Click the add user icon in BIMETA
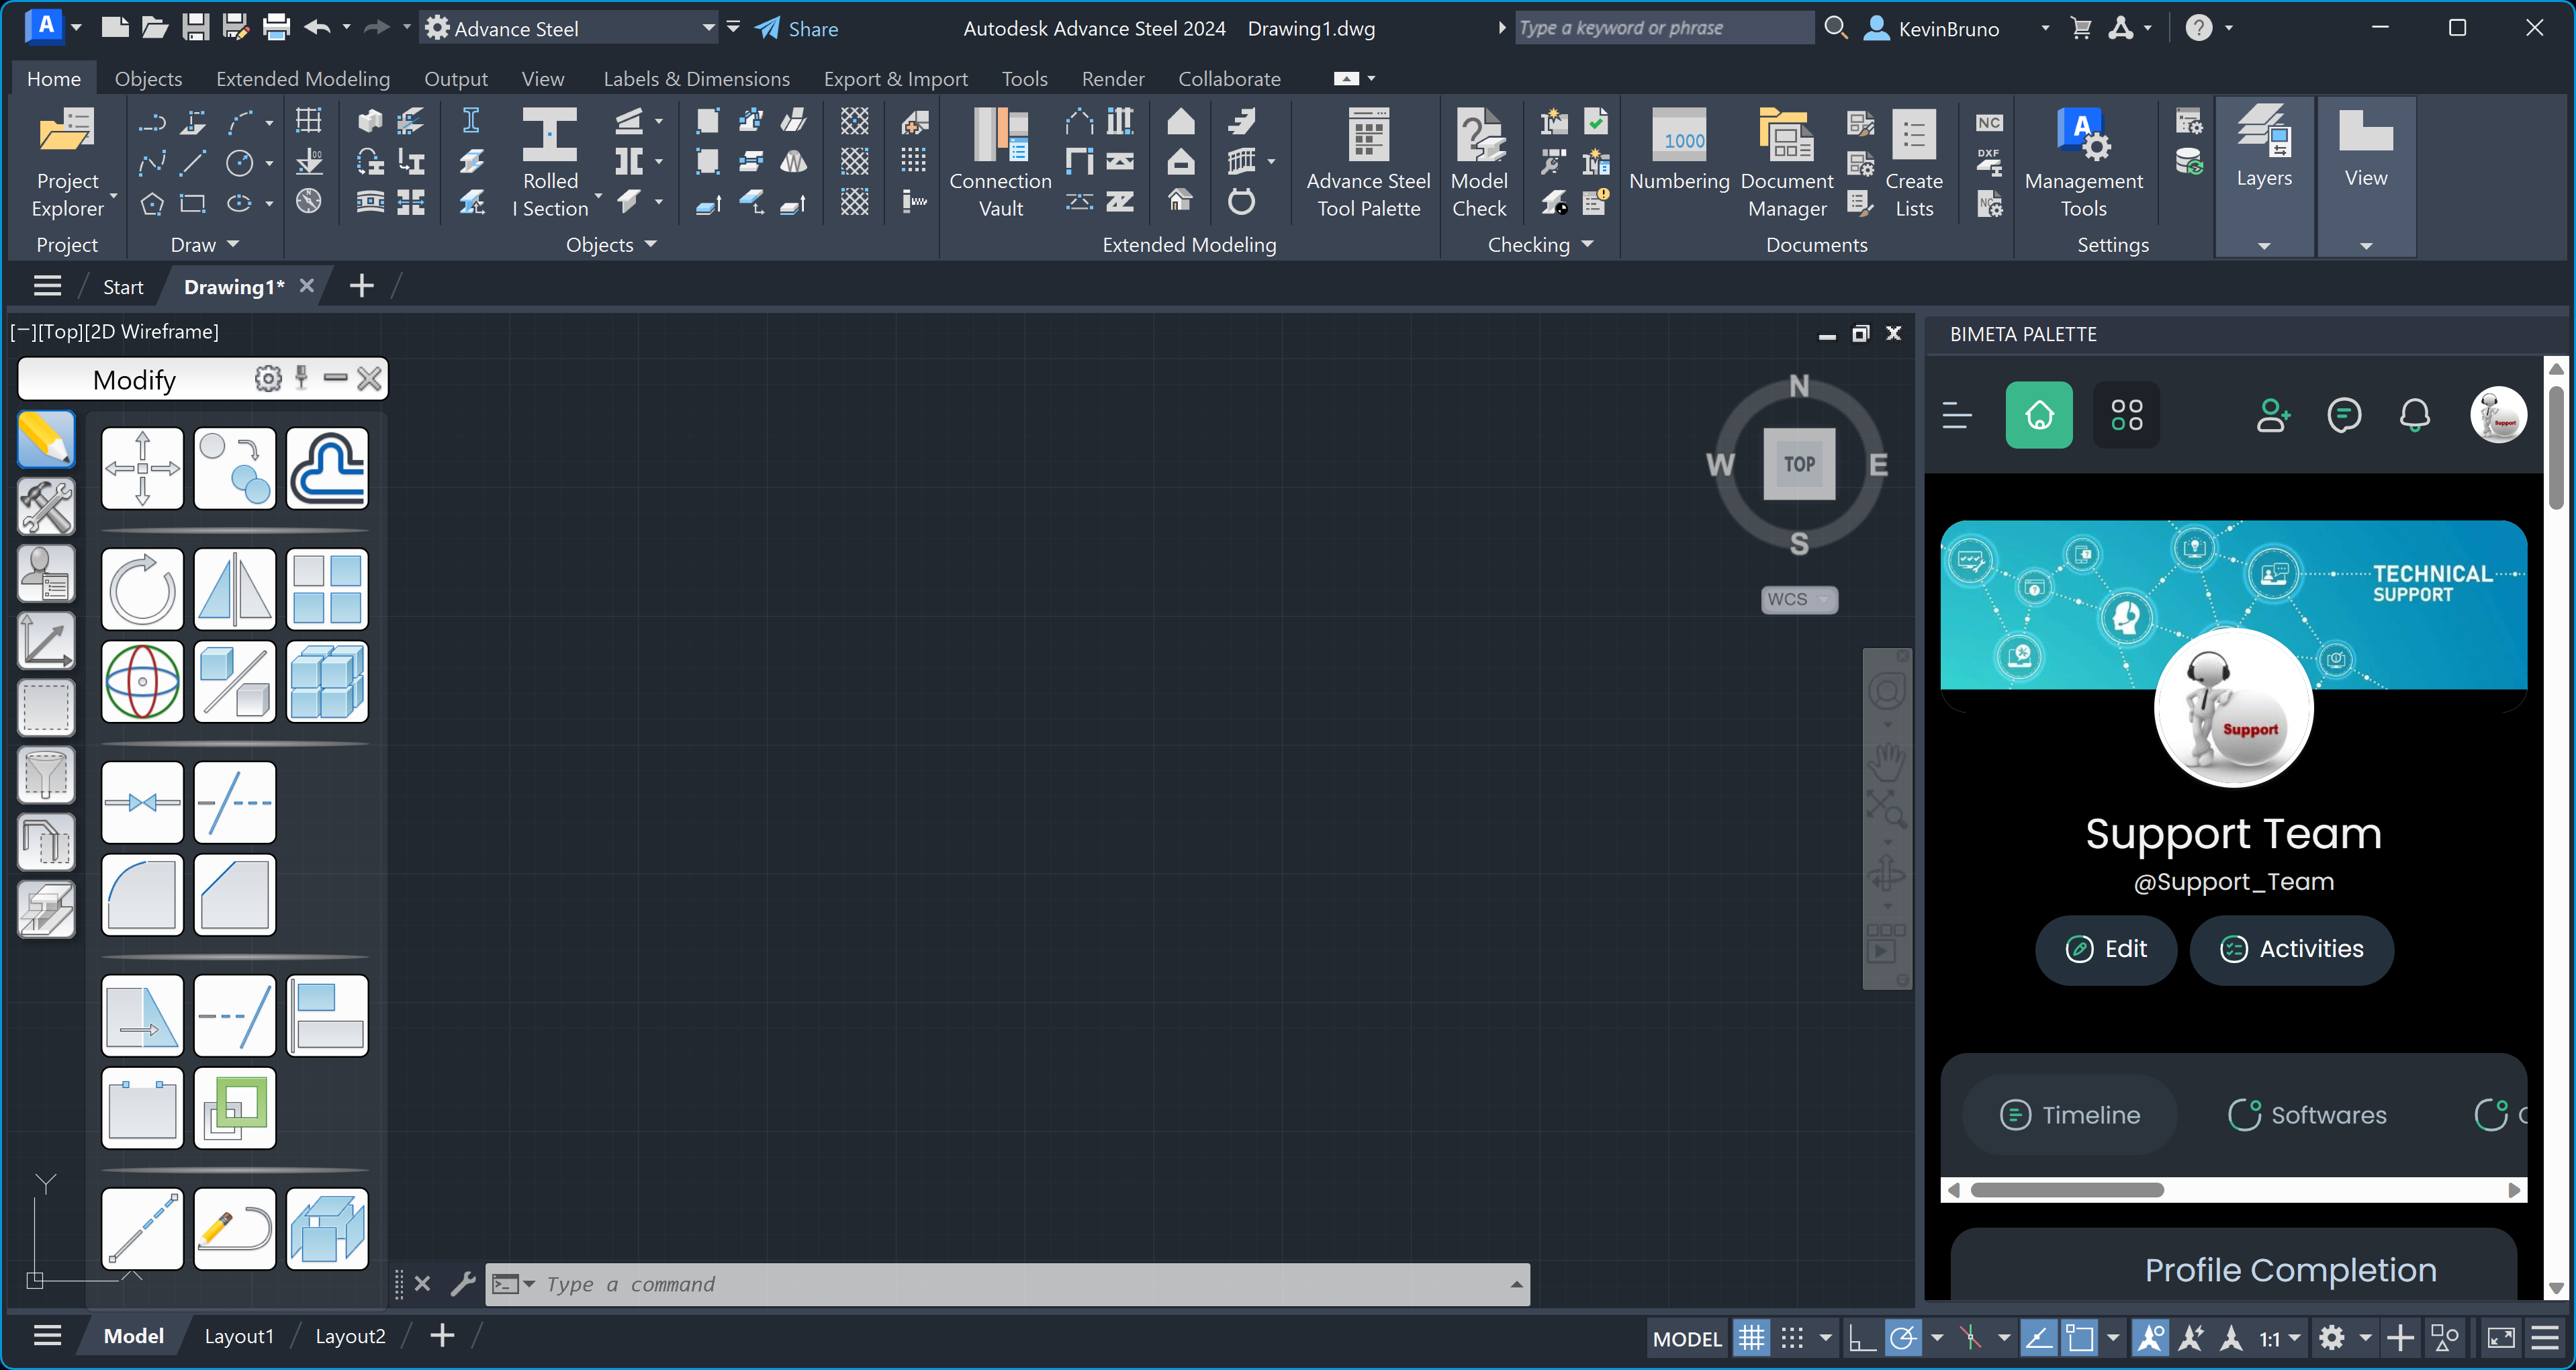2576x1370 pixels. coord(2273,415)
